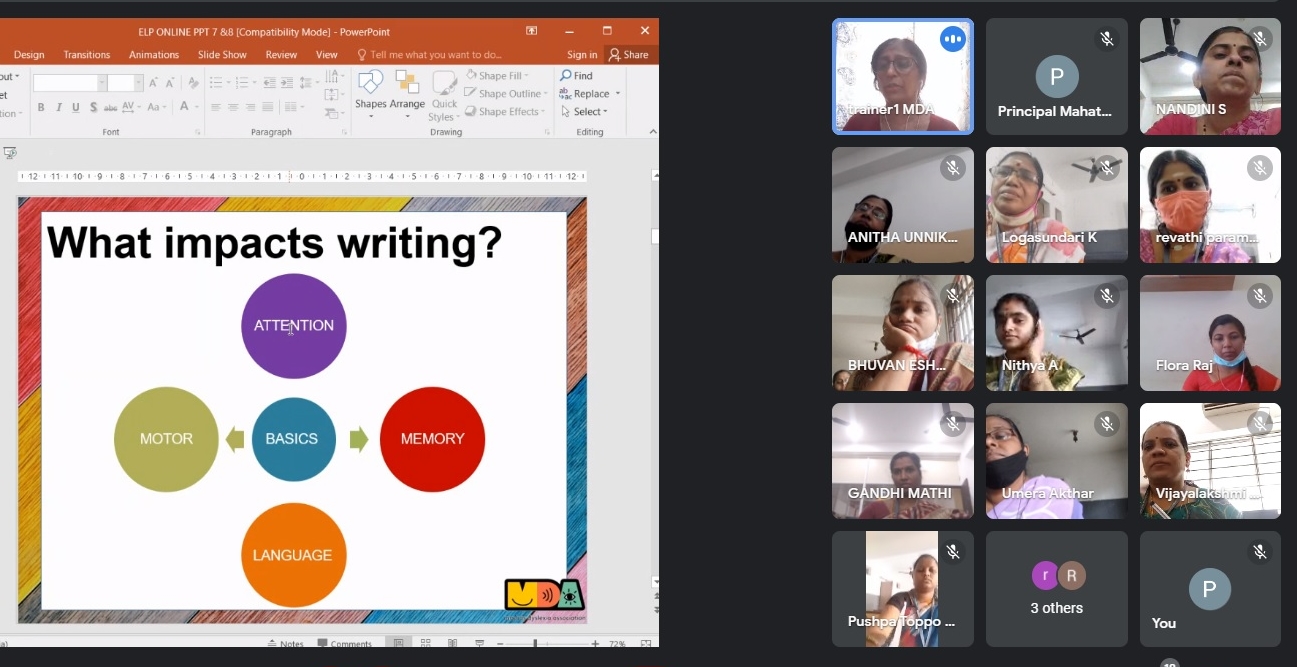Image resolution: width=1297 pixels, height=667 pixels.
Task: Click the Arrange objects icon
Action: (407, 88)
